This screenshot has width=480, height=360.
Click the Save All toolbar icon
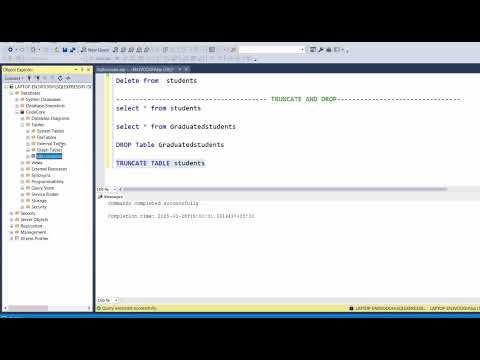click(72, 50)
